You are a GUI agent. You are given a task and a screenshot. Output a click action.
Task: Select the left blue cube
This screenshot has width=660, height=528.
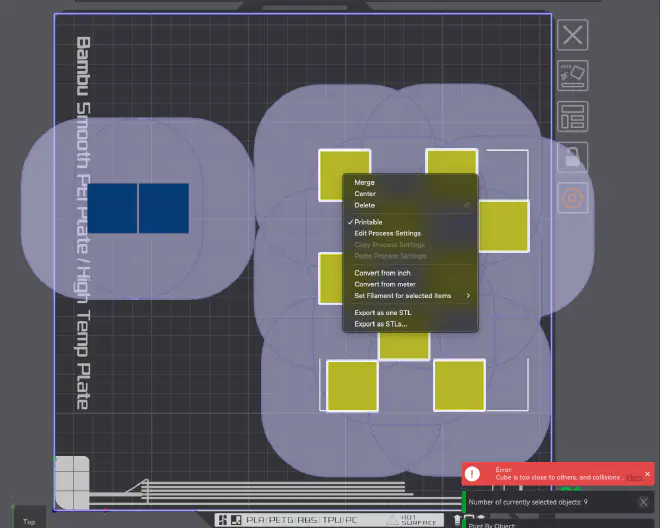[112, 208]
